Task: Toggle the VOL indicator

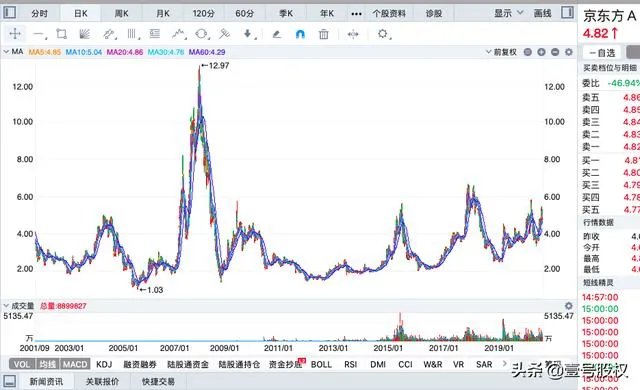Action: point(22,364)
